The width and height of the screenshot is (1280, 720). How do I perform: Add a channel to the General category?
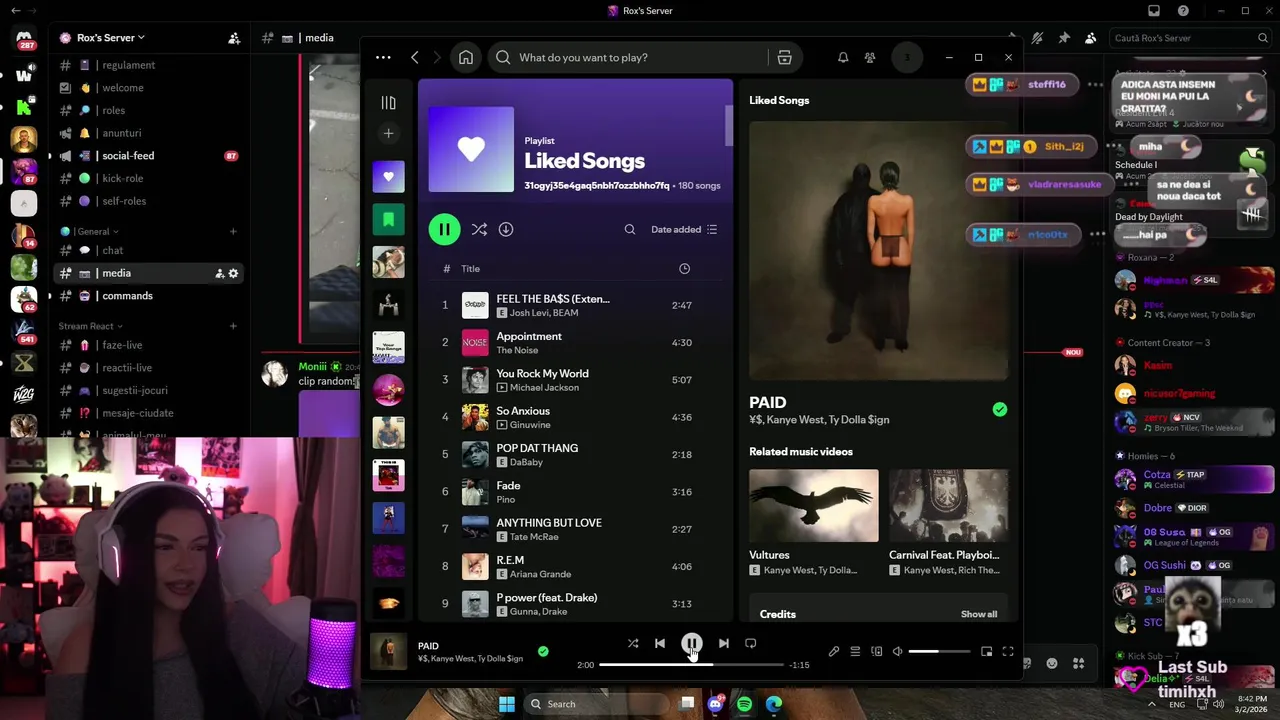[233, 231]
